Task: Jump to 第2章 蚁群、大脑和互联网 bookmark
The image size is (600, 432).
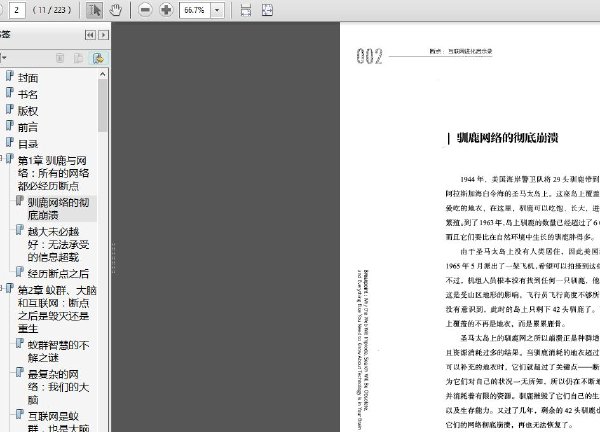Action: click(x=57, y=309)
